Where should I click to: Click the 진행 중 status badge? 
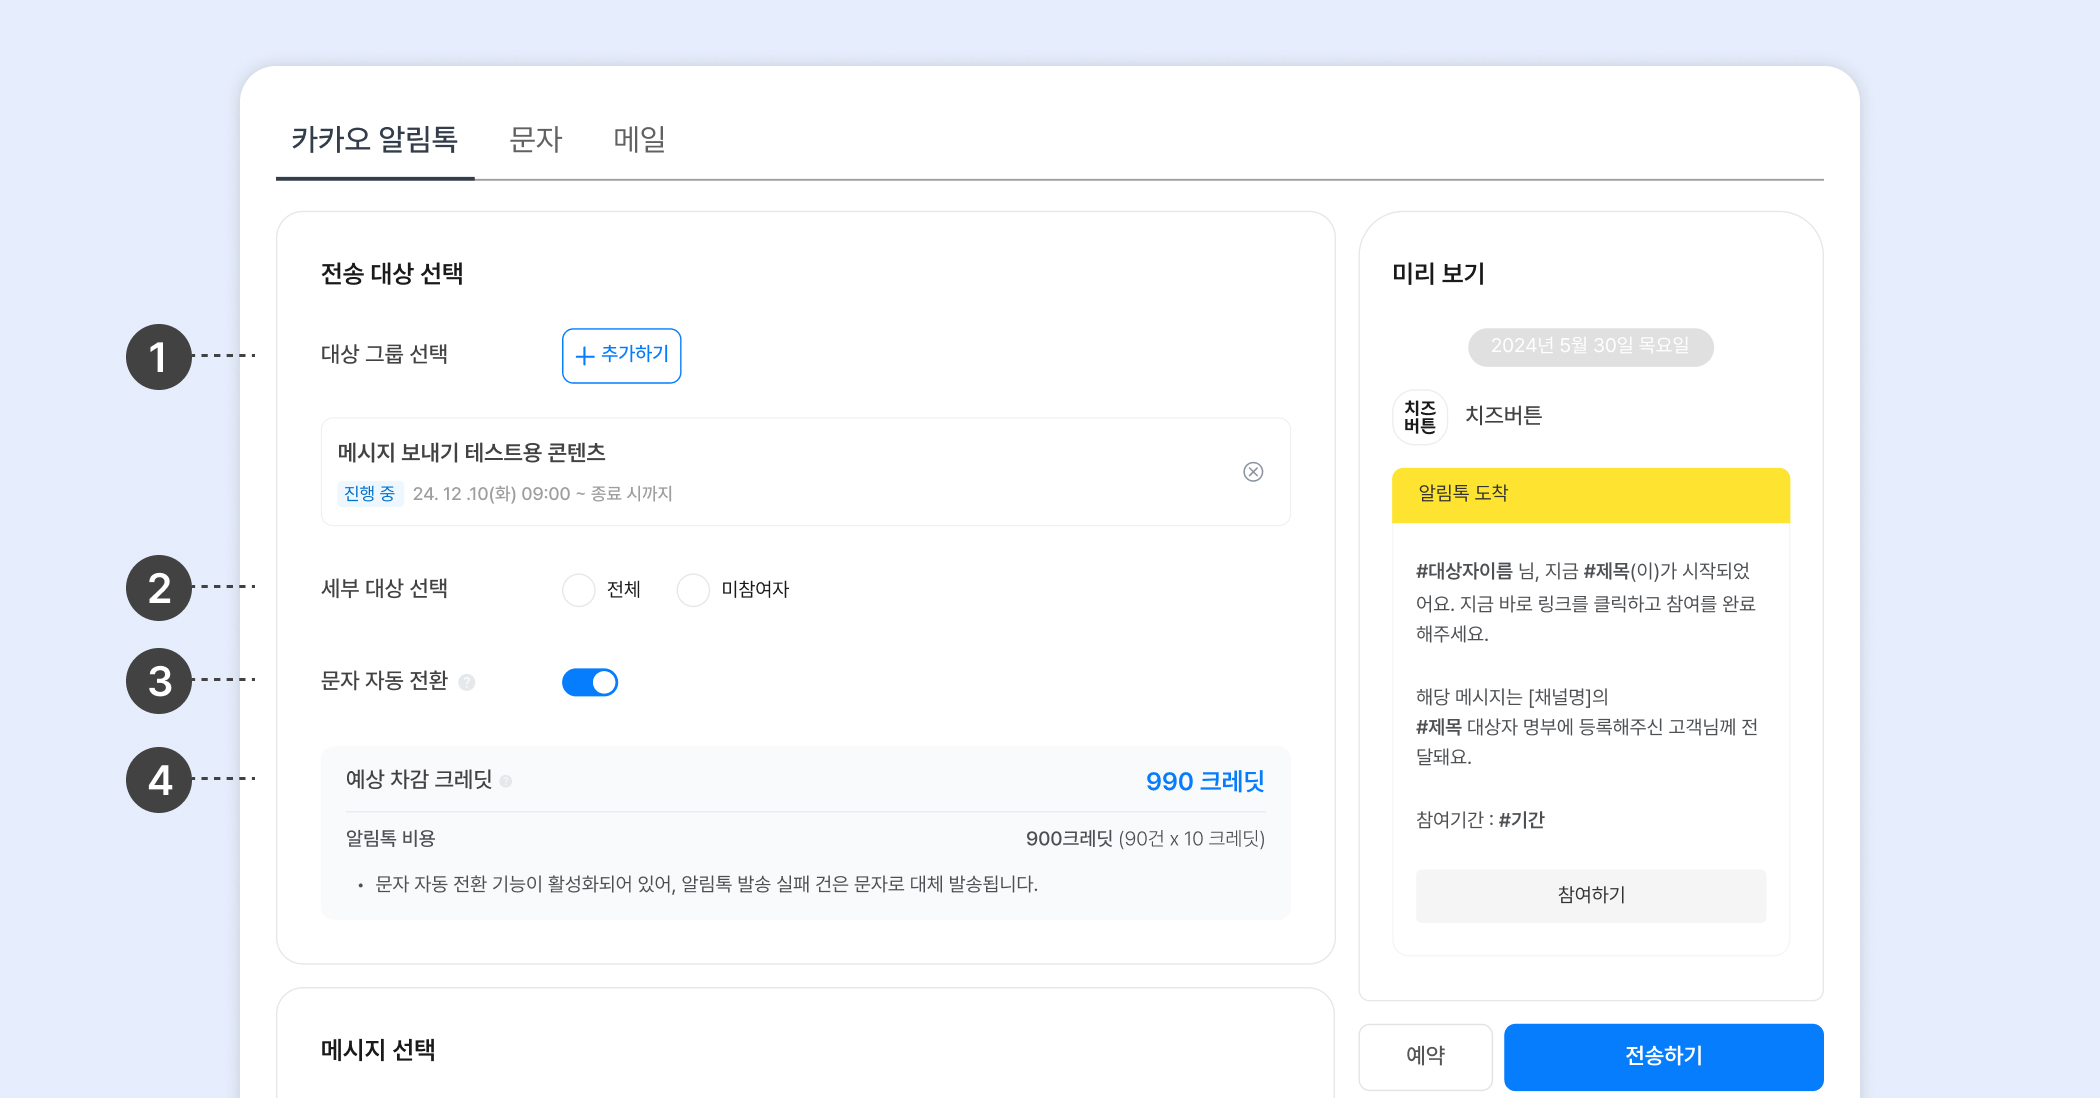(x=369, y=494)
